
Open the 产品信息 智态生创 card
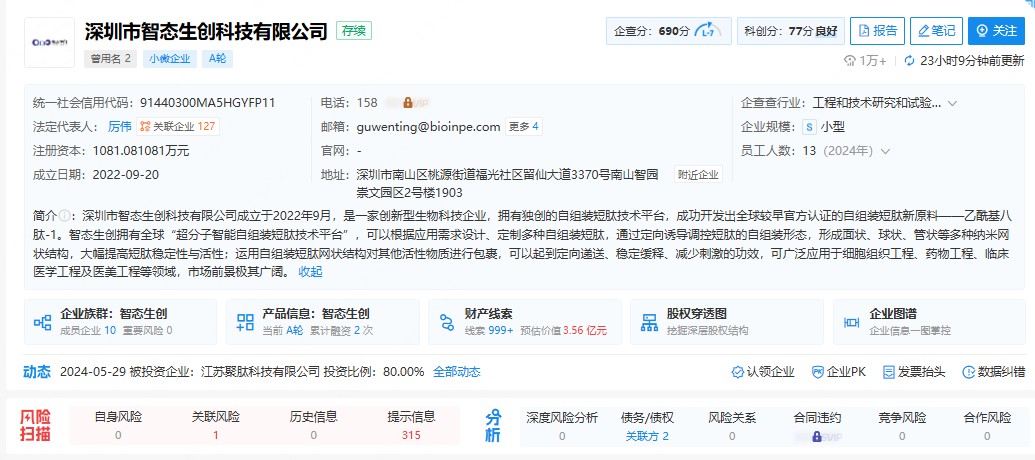[323, 322]
